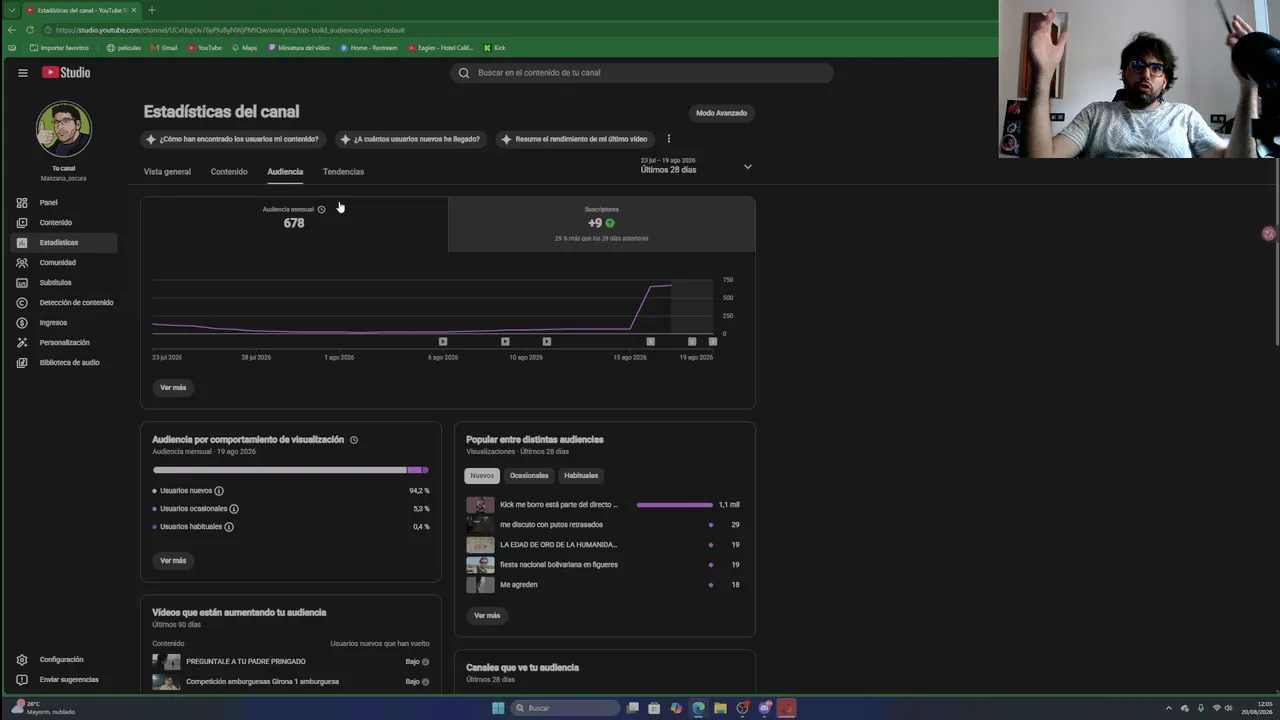
Task: Click the video marker nearest 6 ago 2026
Action: [443, 341]
